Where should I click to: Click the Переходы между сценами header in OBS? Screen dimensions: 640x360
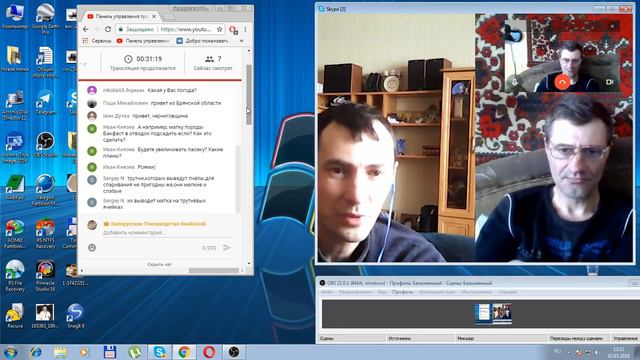point(578,338)
